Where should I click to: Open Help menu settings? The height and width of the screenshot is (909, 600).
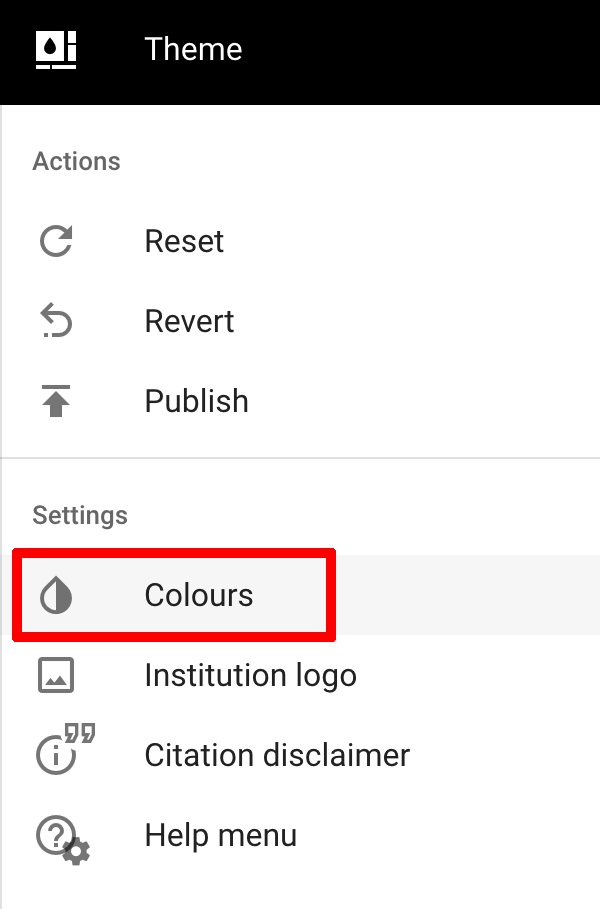tap(220, 835)
